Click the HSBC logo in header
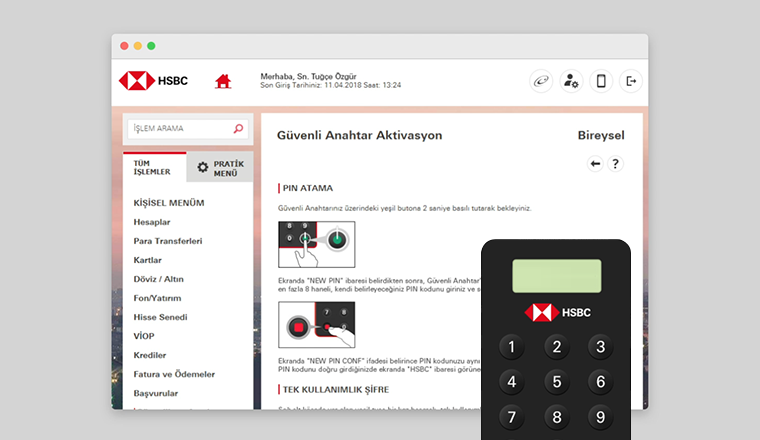Viewport: 760px width, 440px height. coord(153,81)
